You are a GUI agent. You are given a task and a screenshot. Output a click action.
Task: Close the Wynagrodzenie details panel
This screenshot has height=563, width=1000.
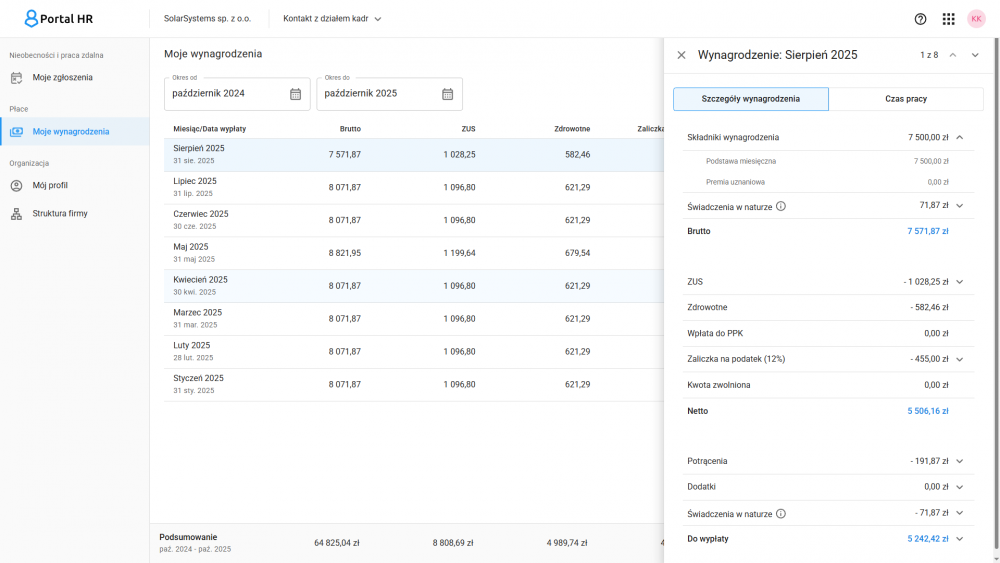[x=682, y=55]
